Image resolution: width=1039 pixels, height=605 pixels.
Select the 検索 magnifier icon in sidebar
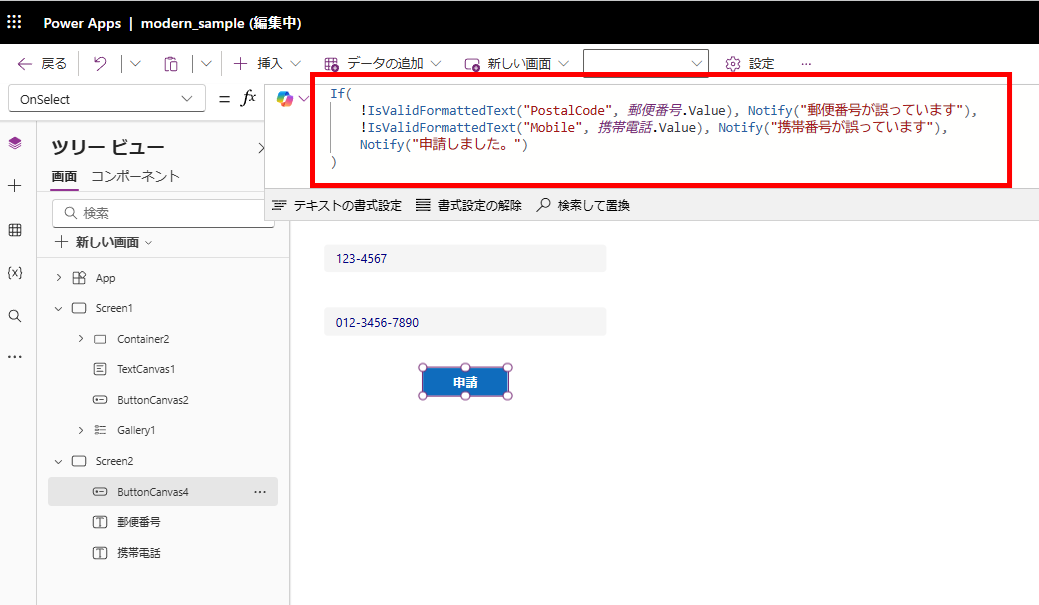pos(14,315)
